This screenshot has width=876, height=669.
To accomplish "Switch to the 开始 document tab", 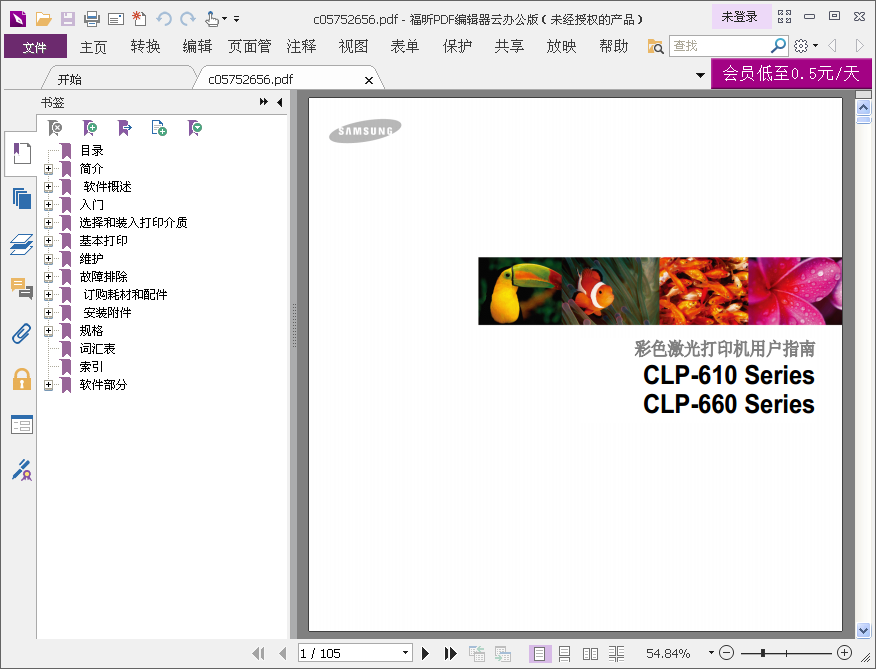I will [x=70, y=80].
